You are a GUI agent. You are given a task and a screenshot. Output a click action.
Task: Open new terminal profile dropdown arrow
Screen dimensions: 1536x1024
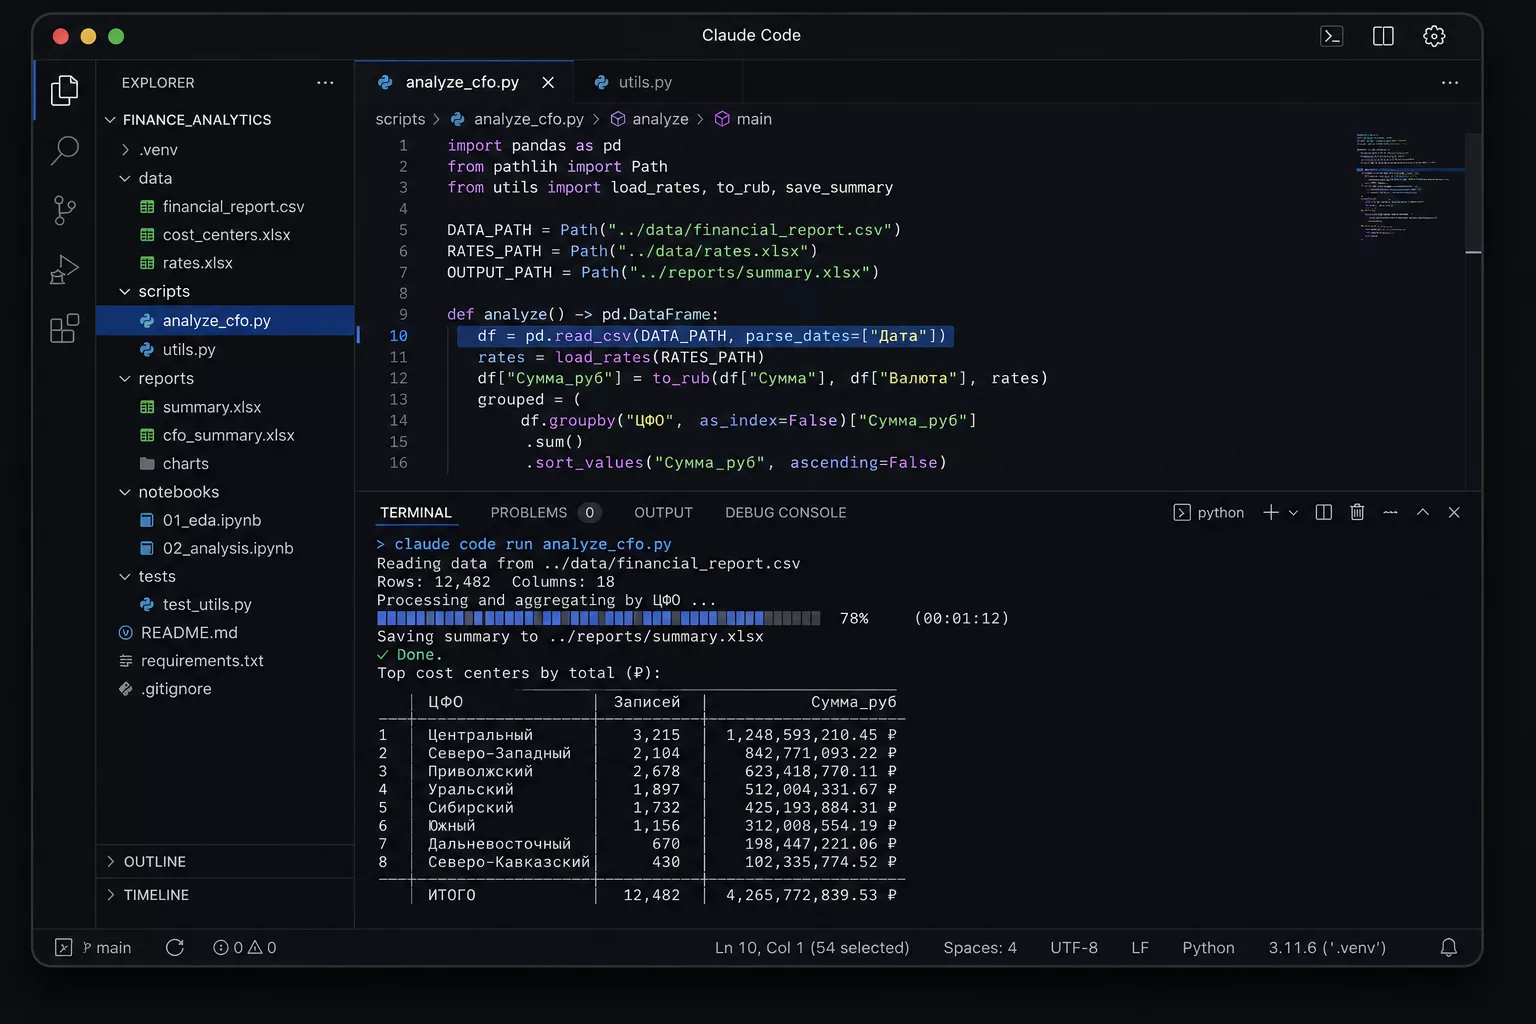coord(1293,513)
